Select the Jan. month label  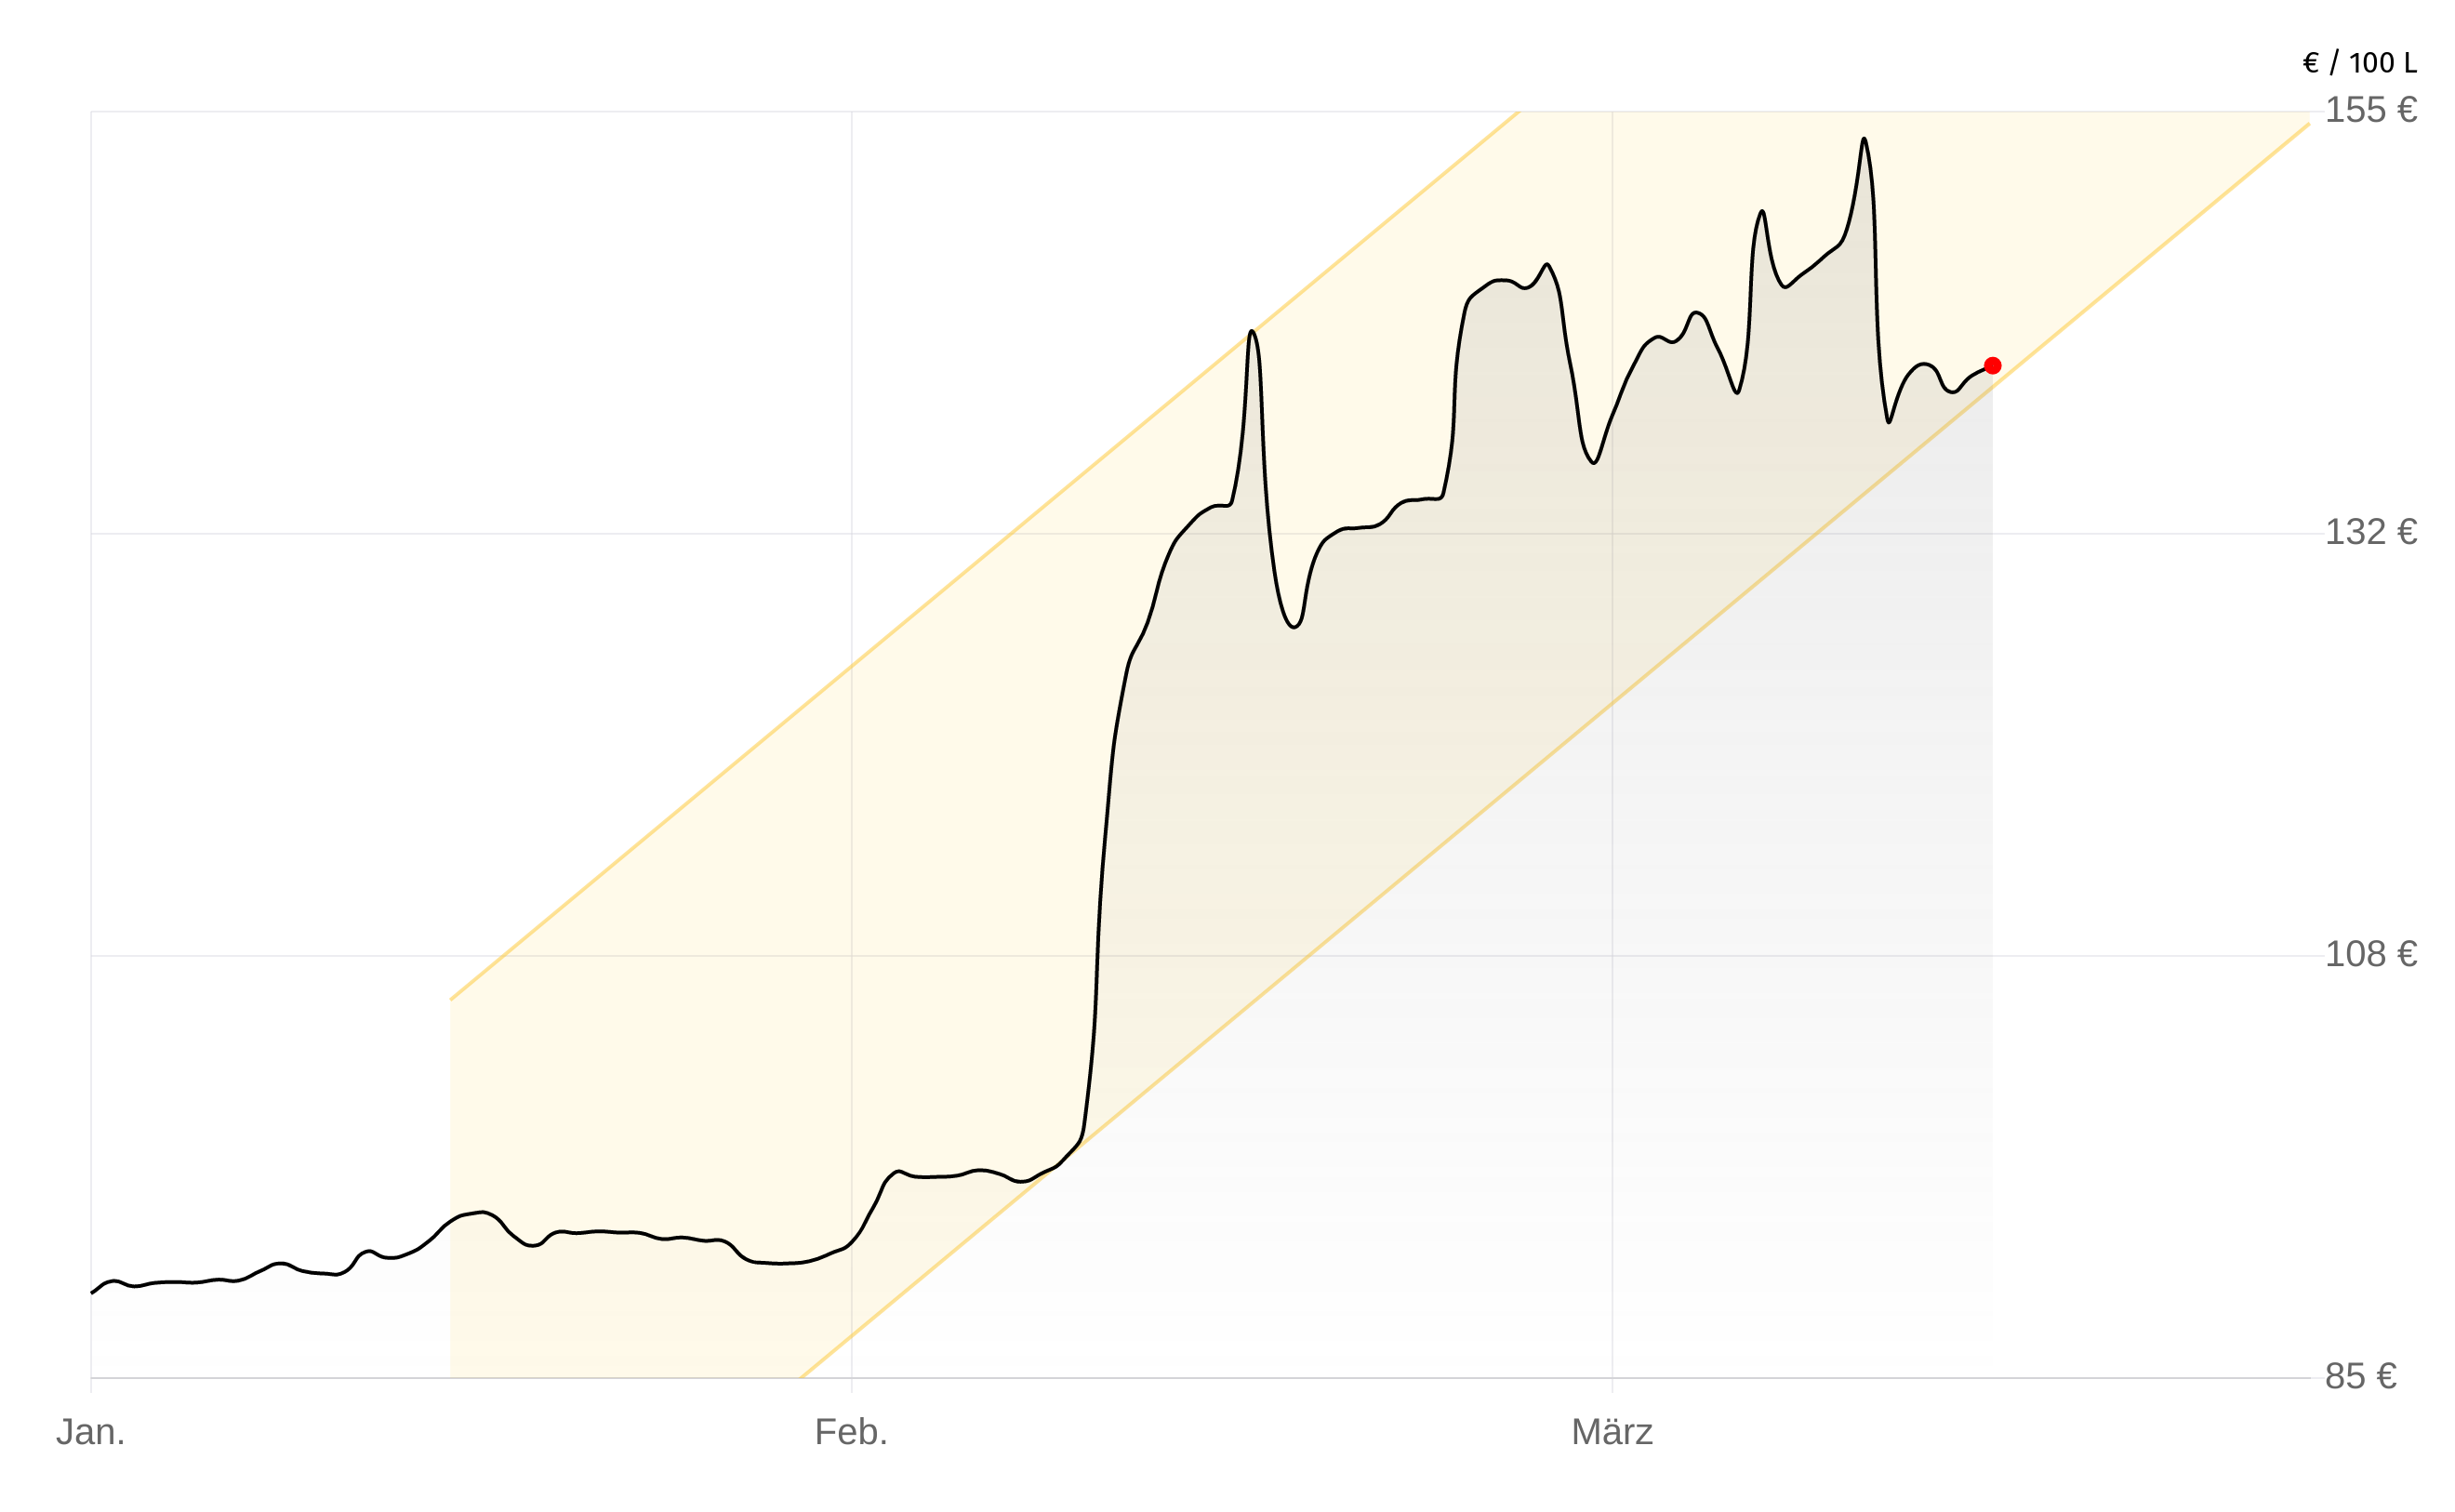tap(90, 1432)
